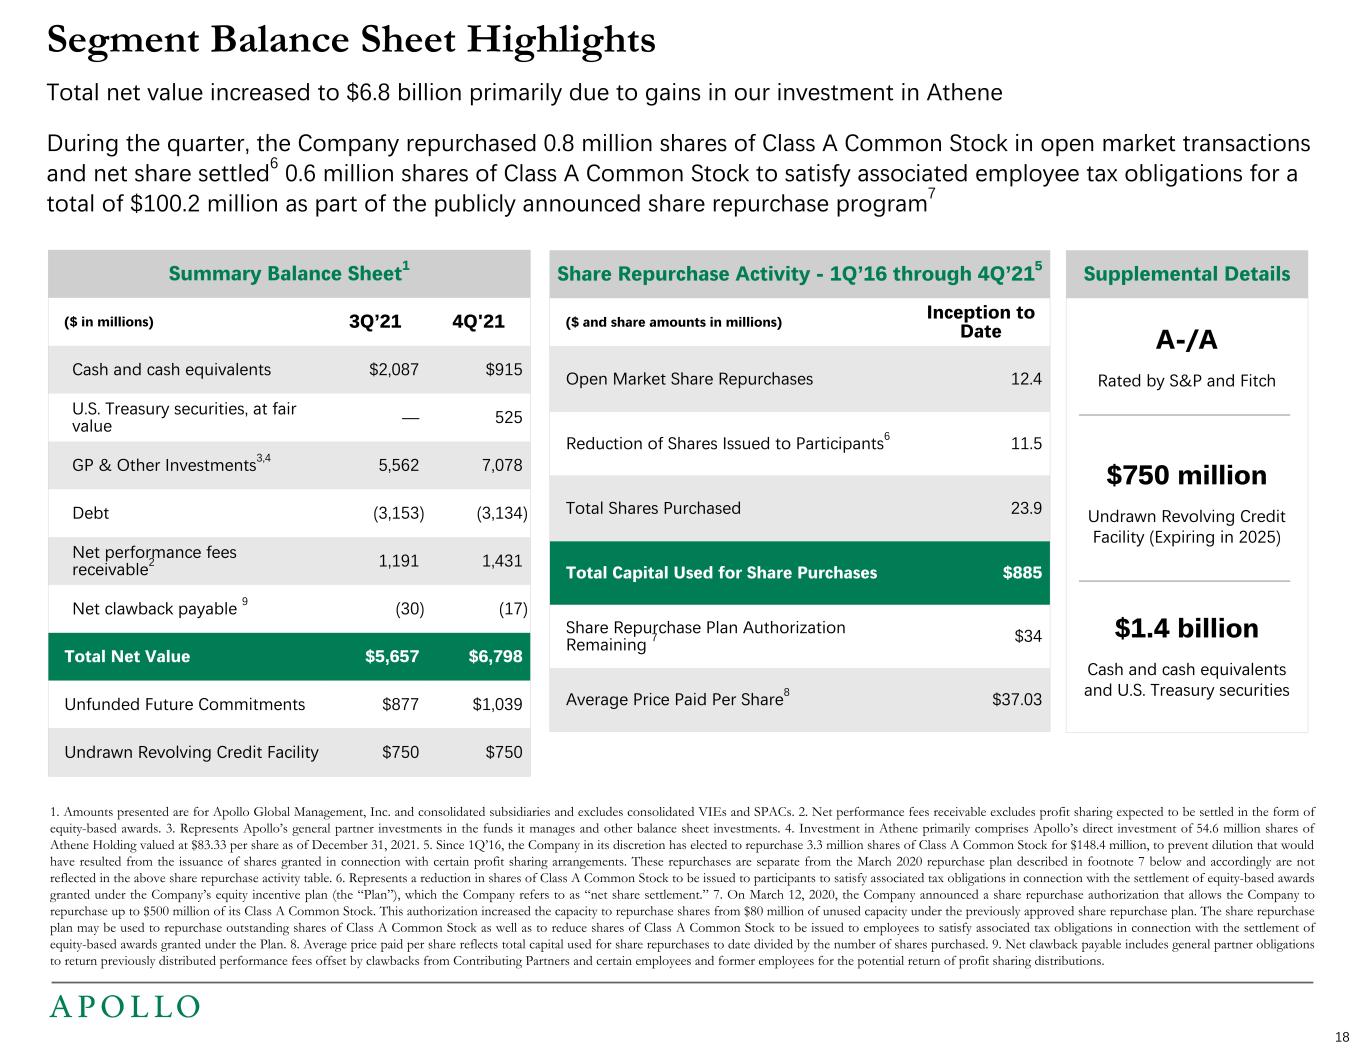The height and width of the screenshot is (1055, 1365).
Task: Click Total Capital Used for Share Purchases
Action: (x=721, y=573)
